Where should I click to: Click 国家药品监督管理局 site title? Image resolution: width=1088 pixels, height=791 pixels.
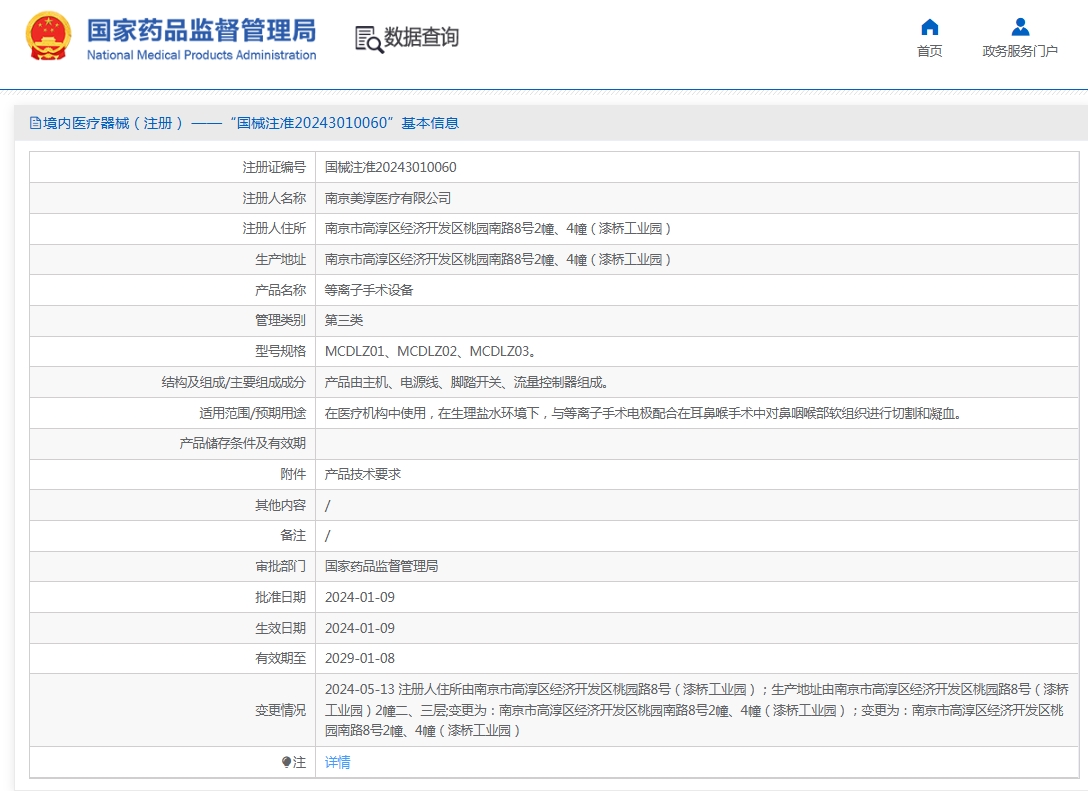tap(201, 30)
